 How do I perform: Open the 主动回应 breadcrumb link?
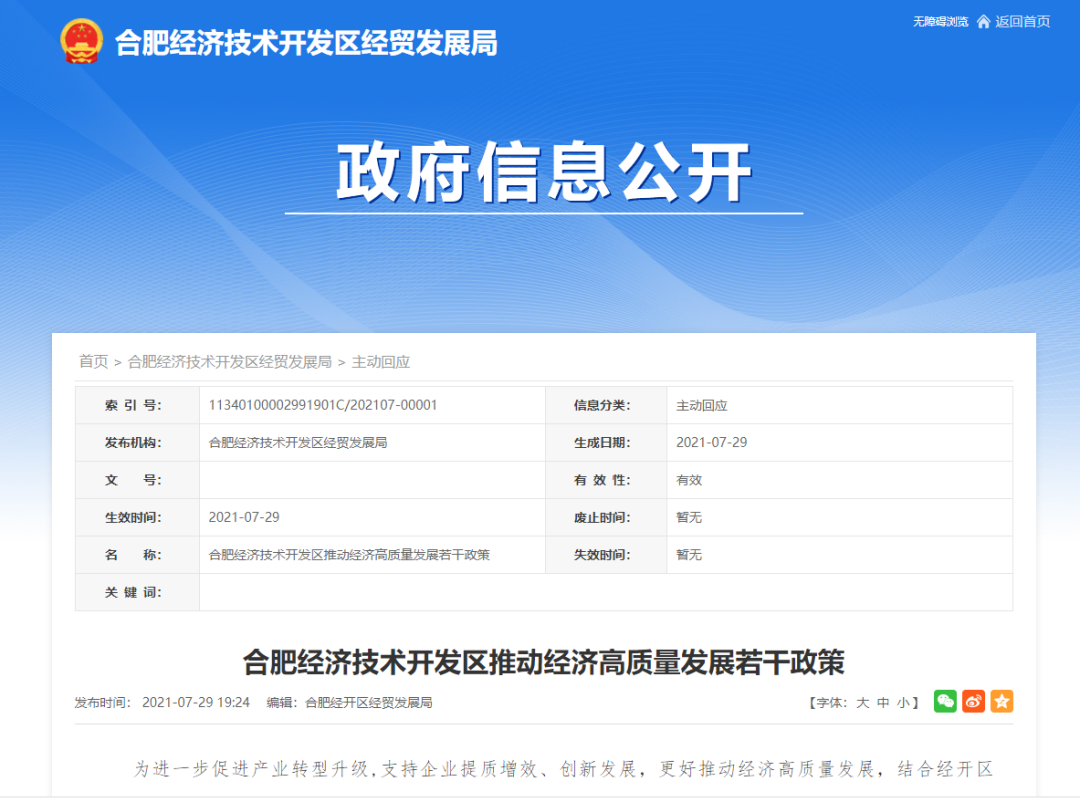pyautogui.click(x=381, y=362)
